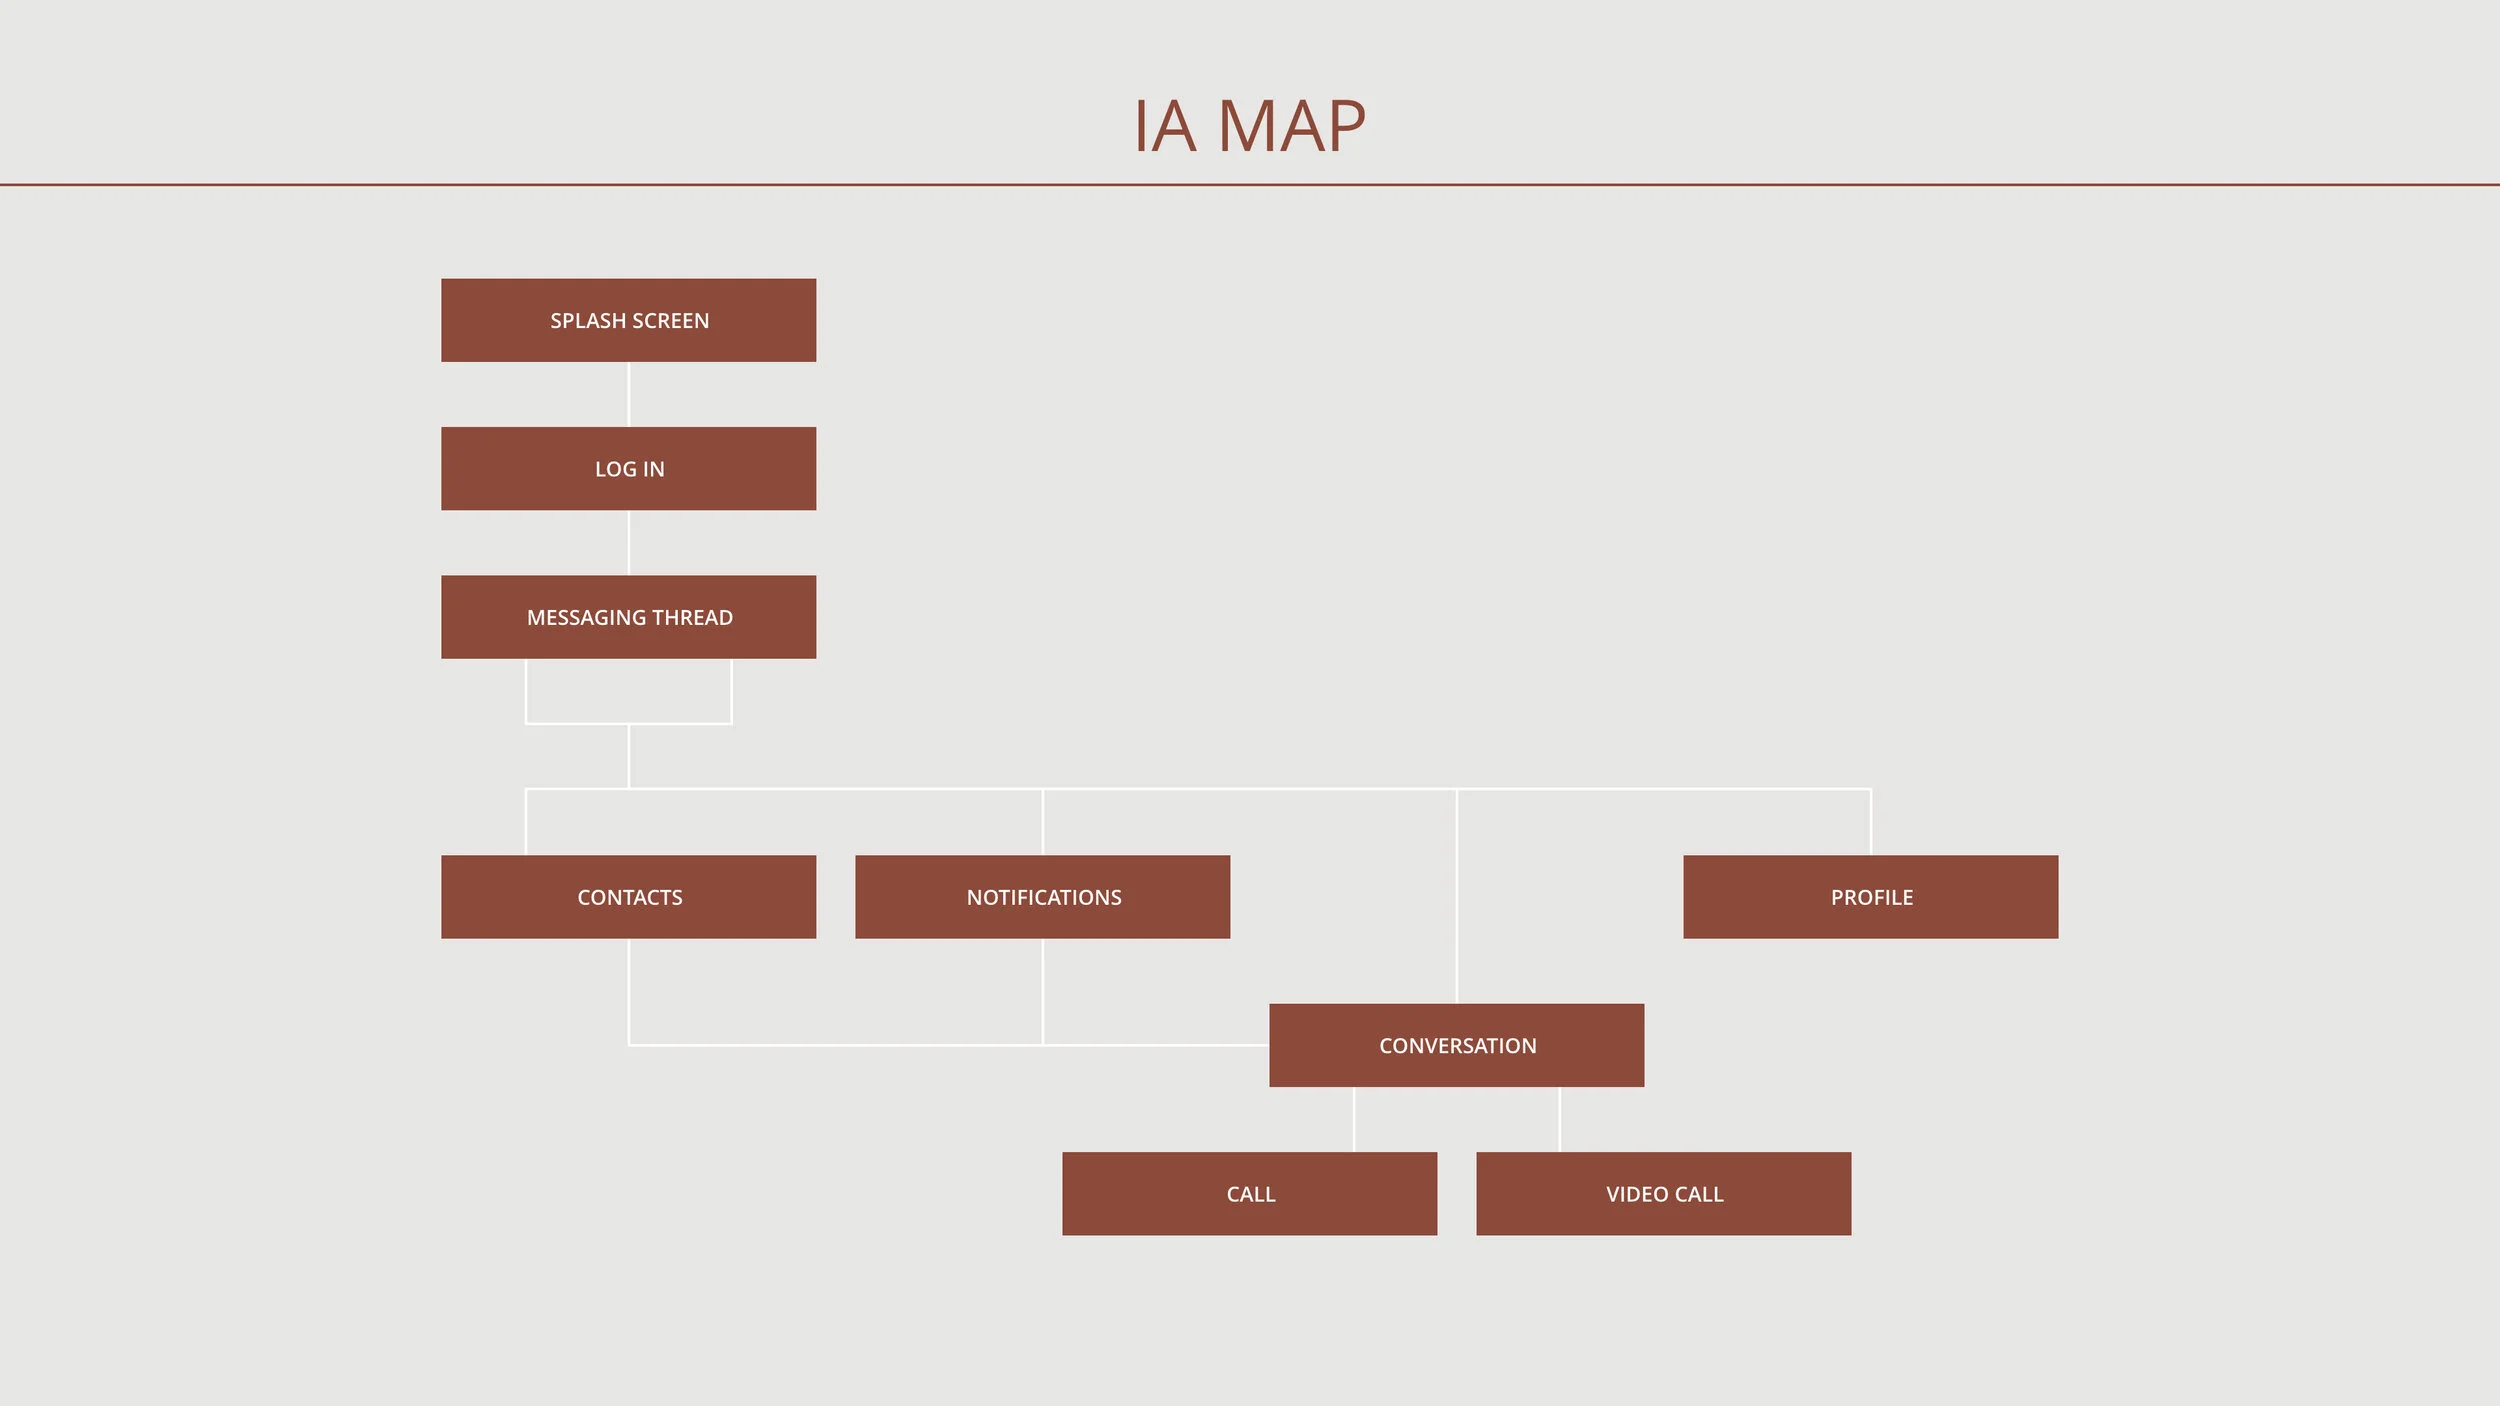2500x1406 pixels.
Task: Click connector line between Conversation and Call
Action: pyautogui.click(x=1354, y=1119)
